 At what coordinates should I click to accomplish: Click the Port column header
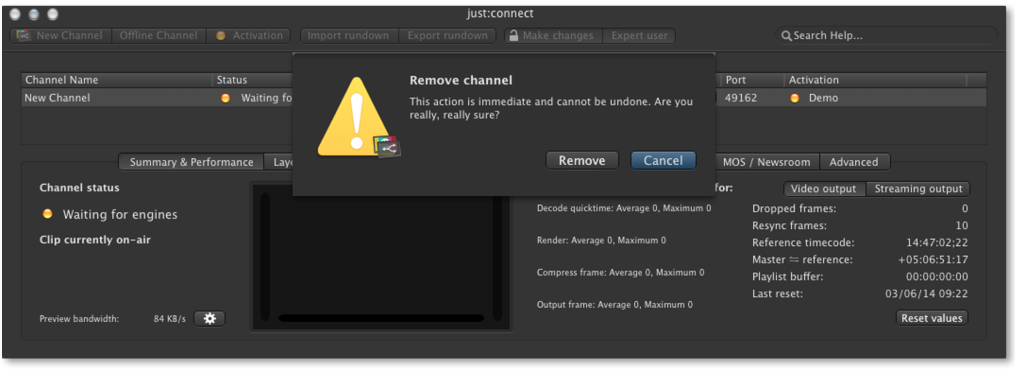751,80
